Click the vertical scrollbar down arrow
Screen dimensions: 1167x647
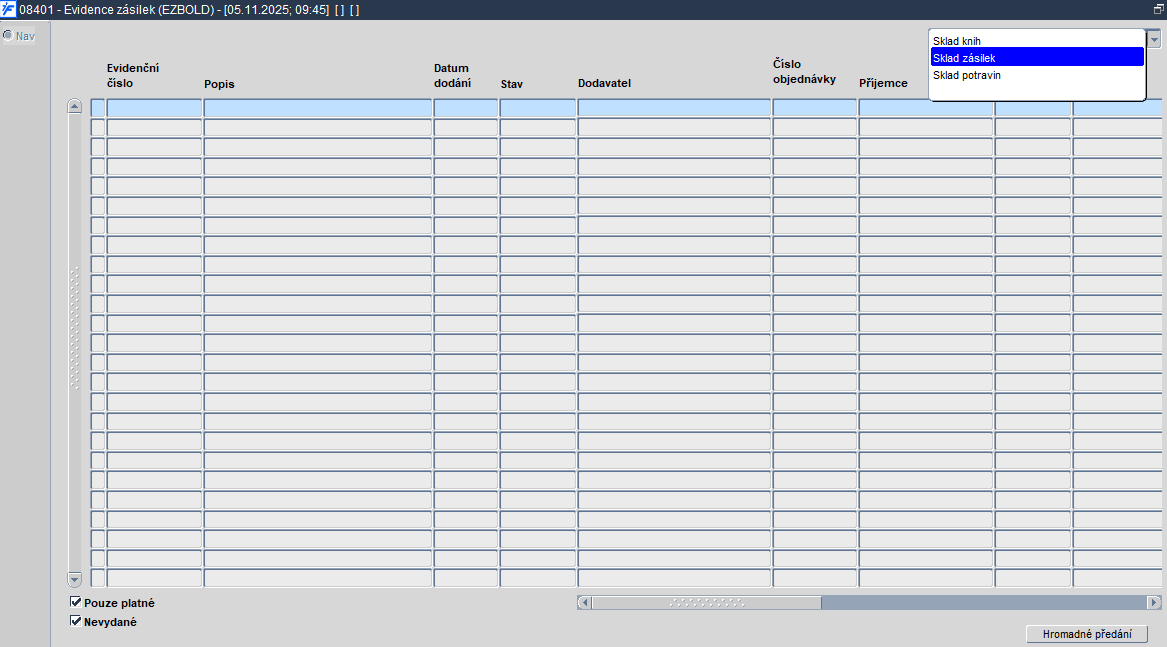74,579
